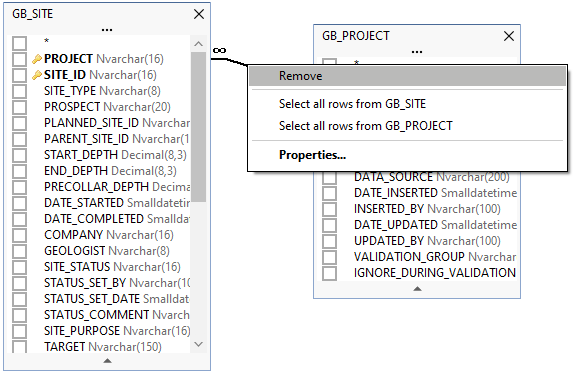Select all GB_SITE columns via asterisk checkbox
Screen dimensions: 574x375
(x=19, y=43)
